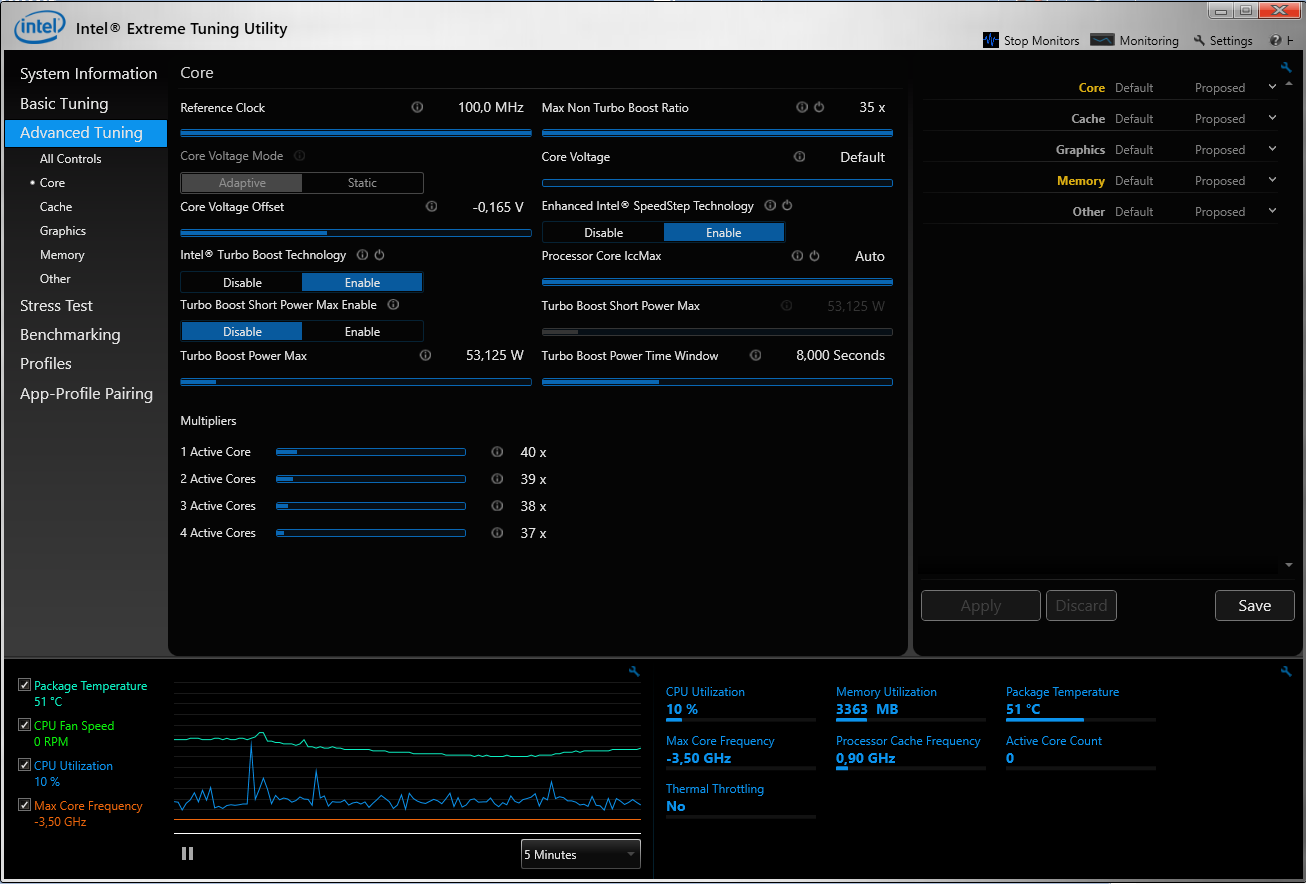Click the Intel Turbo Boost Technology info icon
Screen dimensions: 1306x884
(362, 255)
